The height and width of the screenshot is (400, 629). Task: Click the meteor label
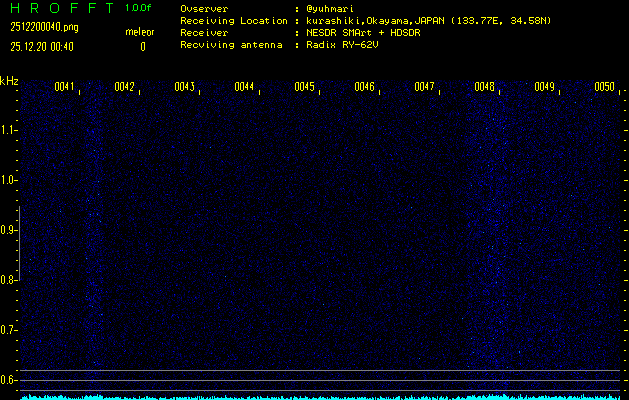click(140, 32)
